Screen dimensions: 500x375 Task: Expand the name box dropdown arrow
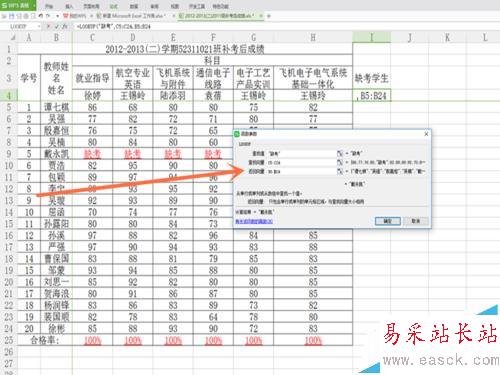coord(39,26)
